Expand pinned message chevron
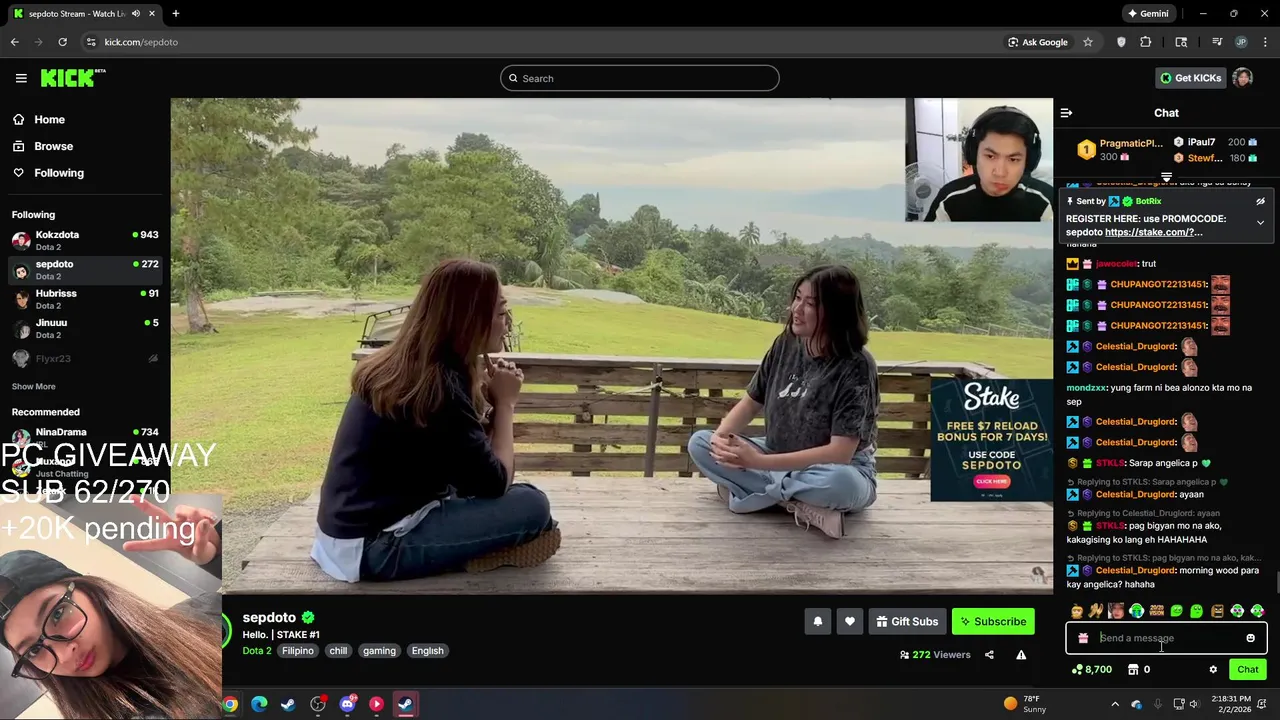Image resolution: width=1280 pixels, height=720 pixels. (1260, 223)
